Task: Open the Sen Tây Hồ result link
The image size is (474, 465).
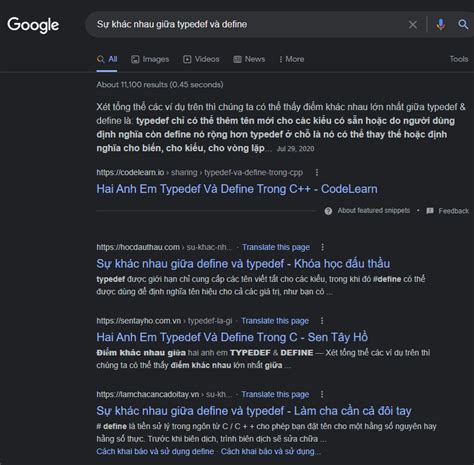Action: click(232, 337)
